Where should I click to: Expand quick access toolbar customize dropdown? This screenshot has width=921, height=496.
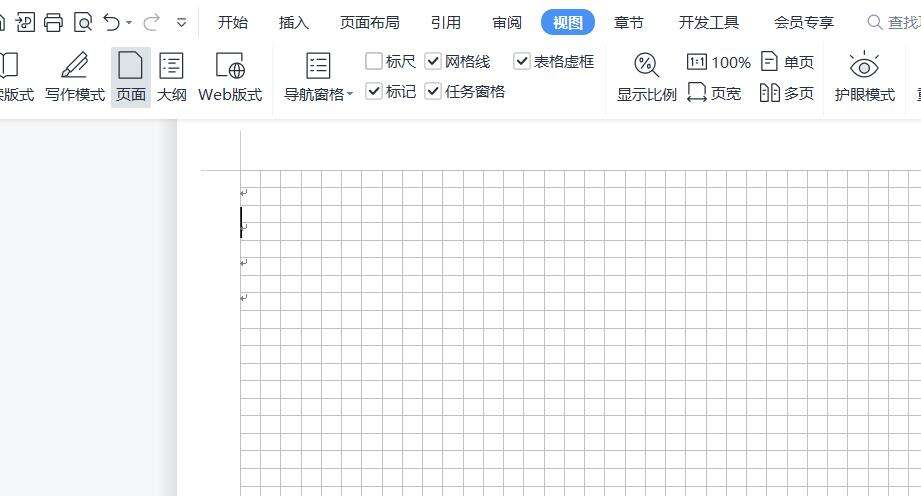coord(181,23)
